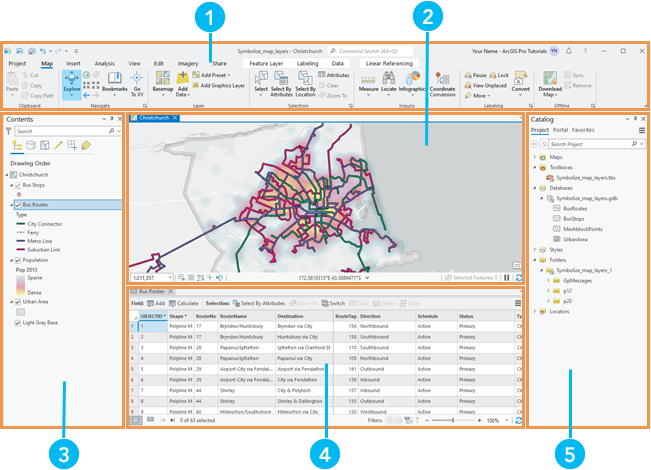651x470 pixels.
Task: Click the Undo arrow in quick access toolbar
Action: click(x=43, y=51)
